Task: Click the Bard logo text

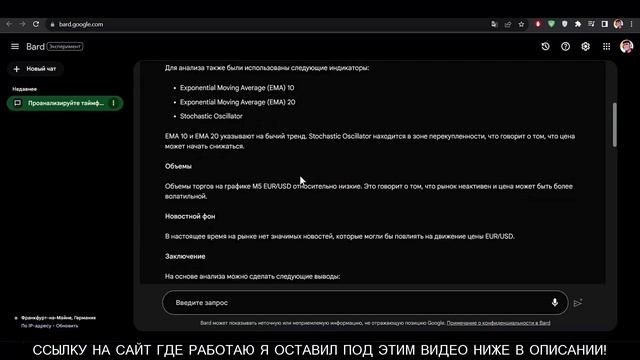Action: 35,47
